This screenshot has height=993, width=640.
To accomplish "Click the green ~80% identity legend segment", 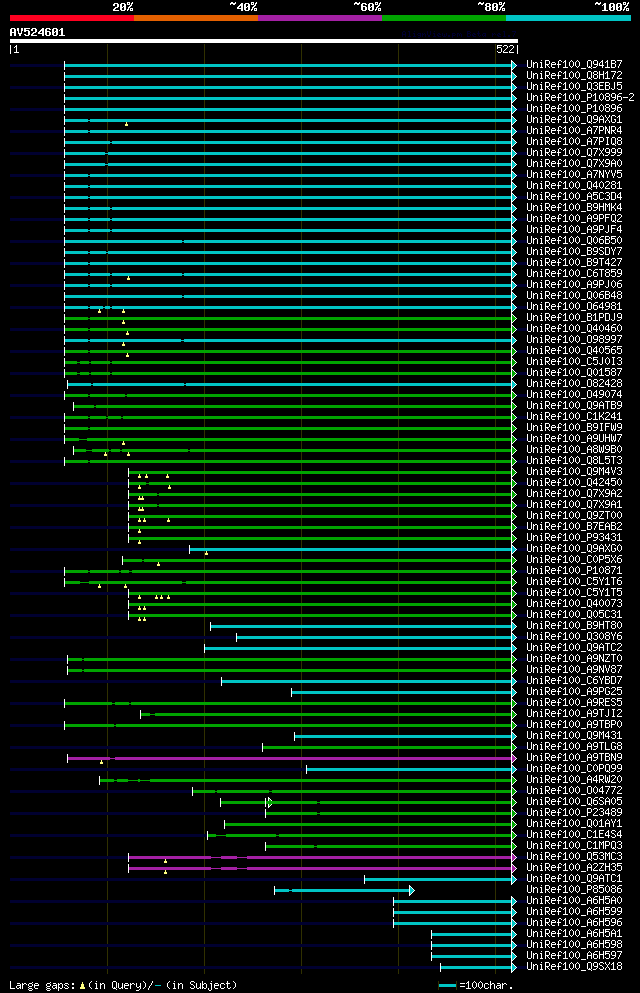I will click(x=444, y=18).
